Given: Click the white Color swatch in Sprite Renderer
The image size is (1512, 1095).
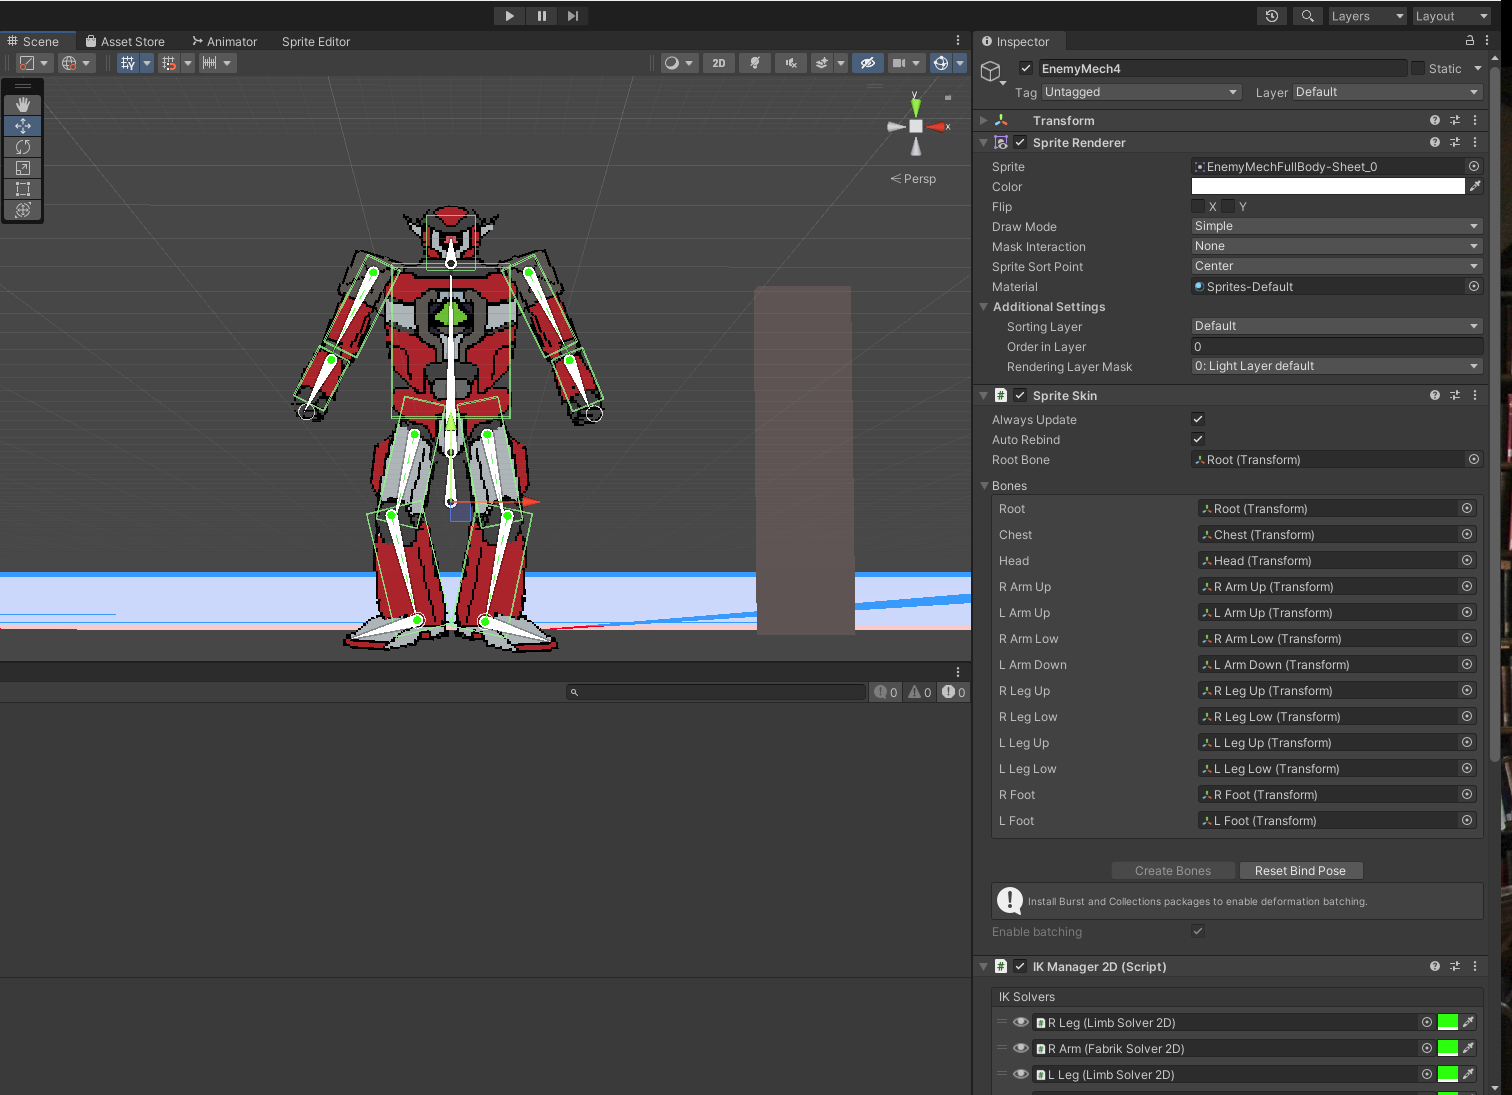Looking at the screenshot, I should (x=1328, y=186).
